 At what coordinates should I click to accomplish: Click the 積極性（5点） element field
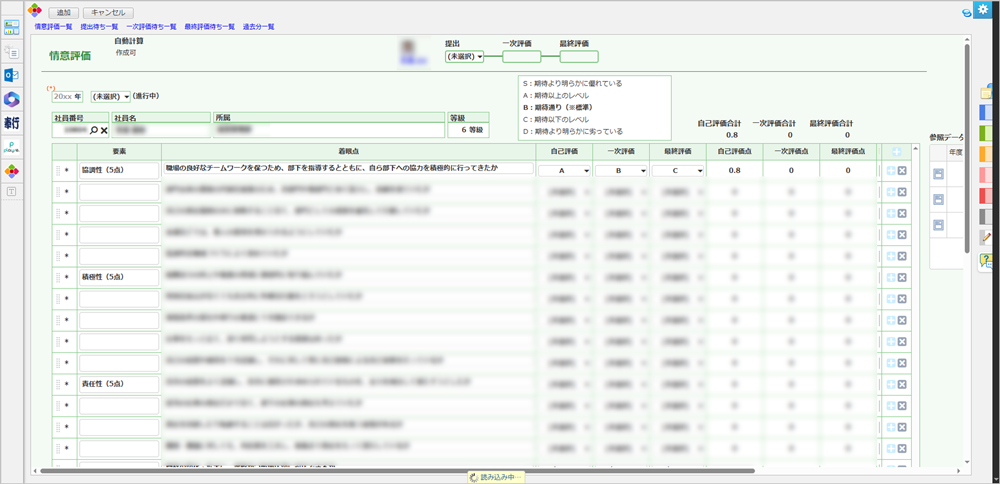119,277
